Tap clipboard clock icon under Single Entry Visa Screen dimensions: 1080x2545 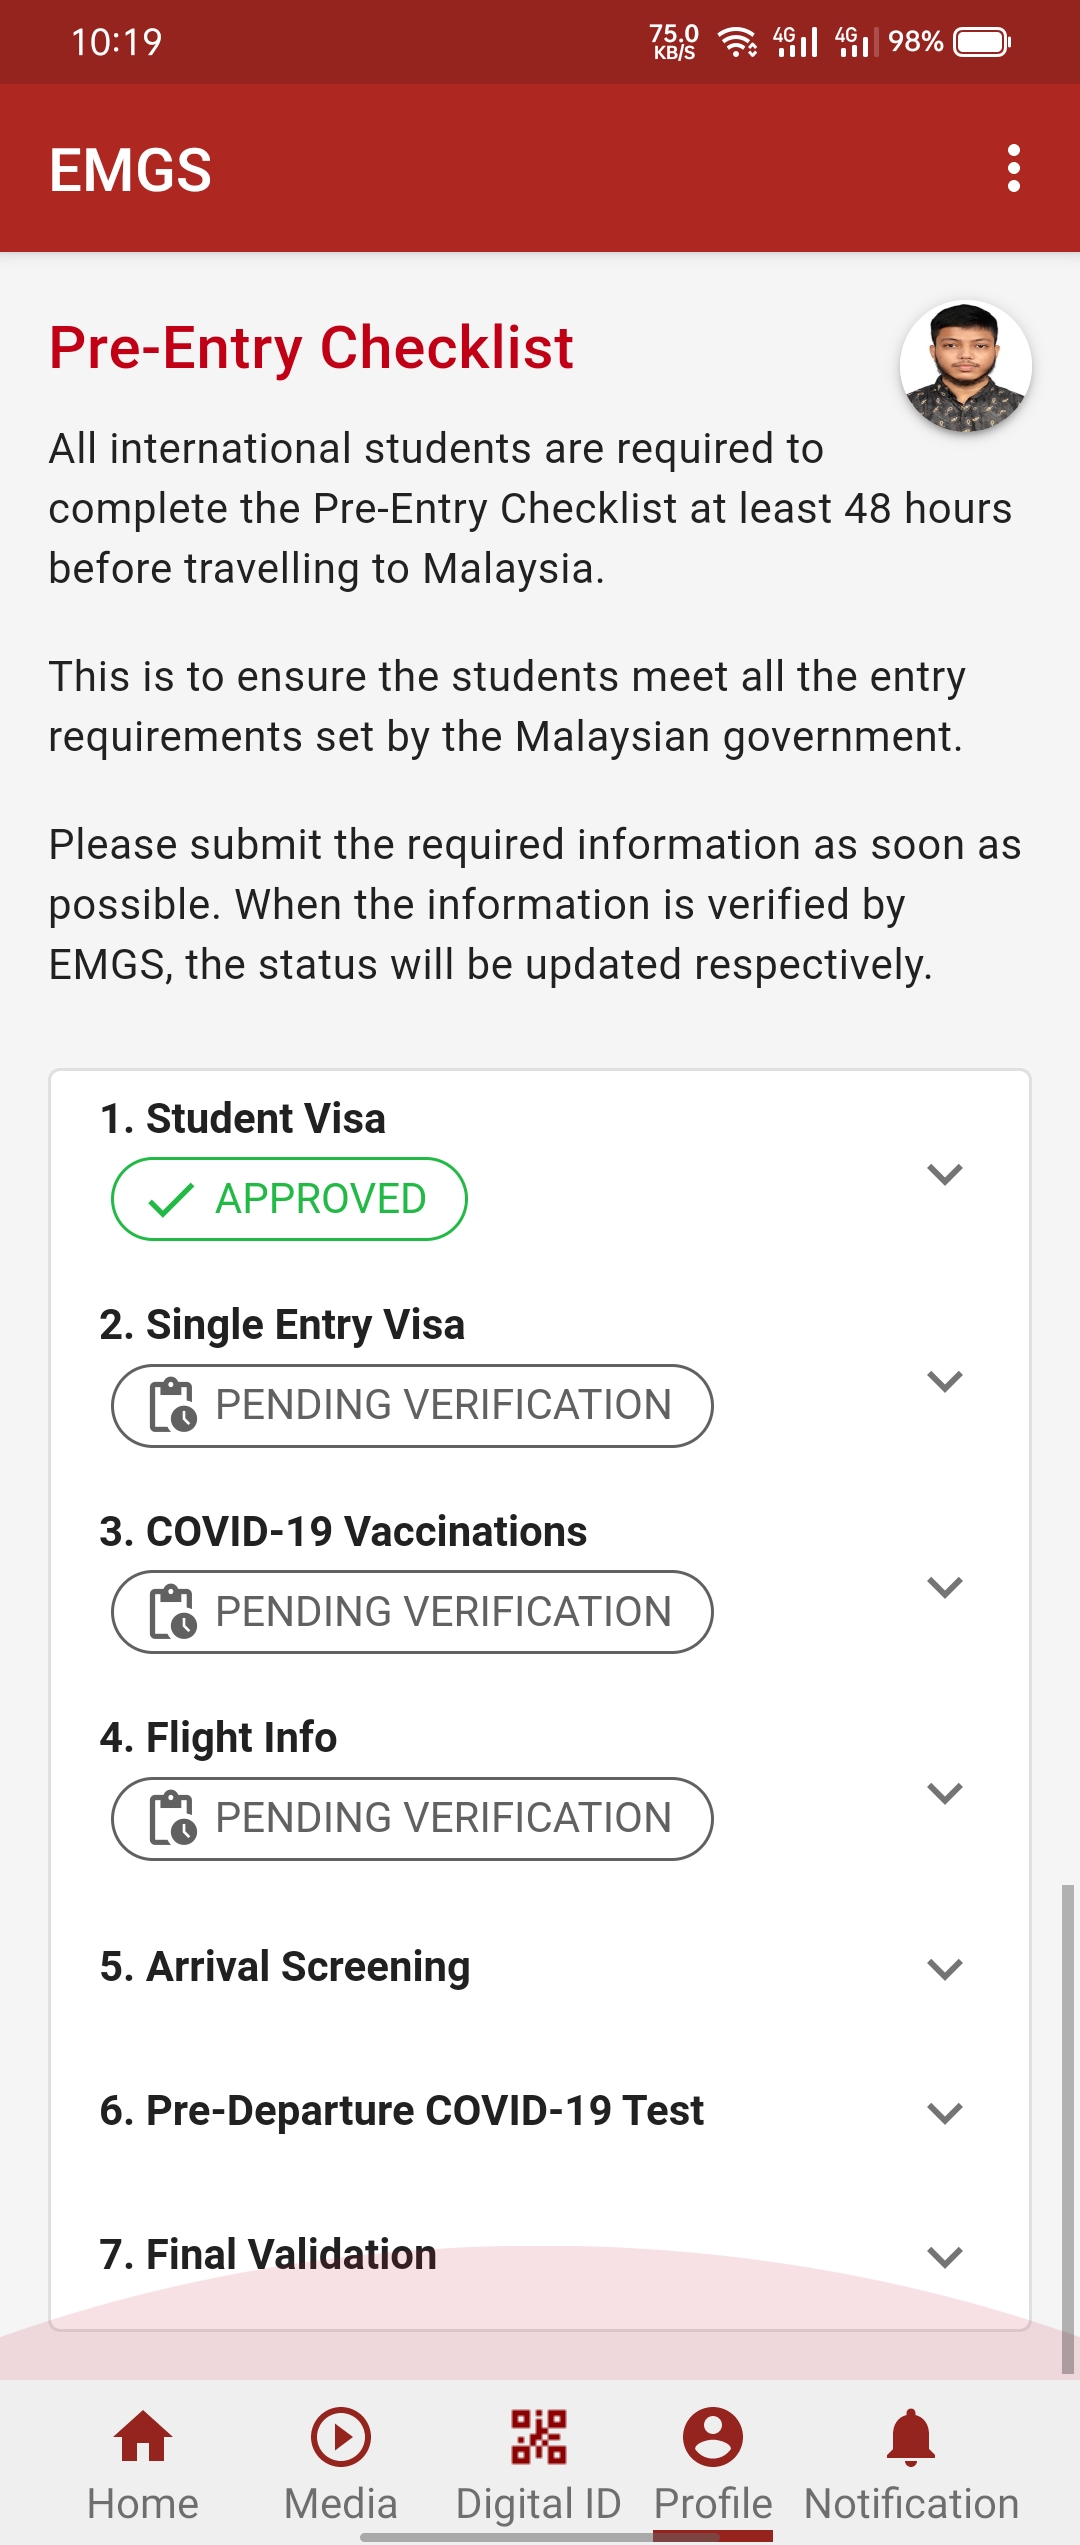pyautogui.click(x=173, y=1405)
